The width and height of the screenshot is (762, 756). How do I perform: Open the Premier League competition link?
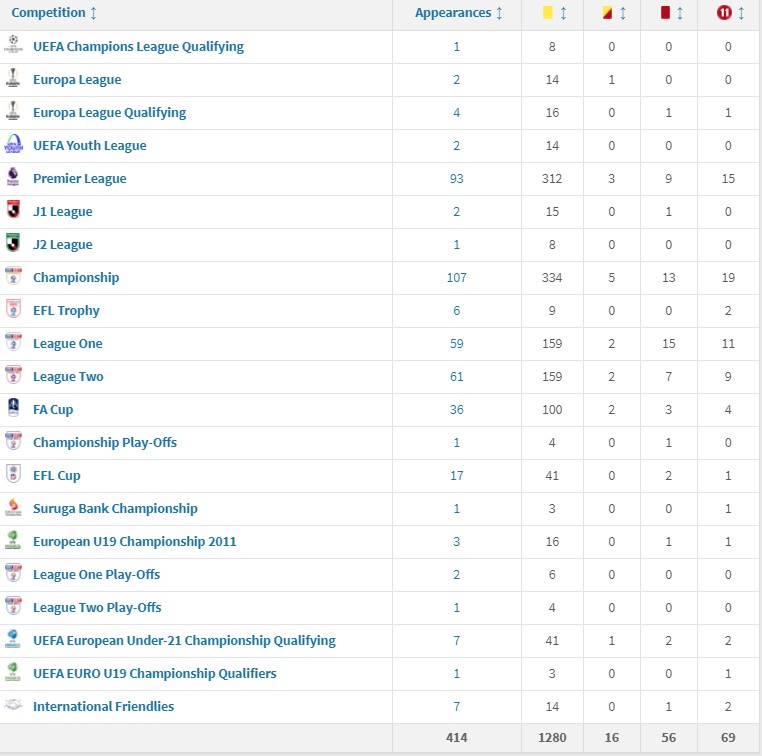click(x=80, y=179)
